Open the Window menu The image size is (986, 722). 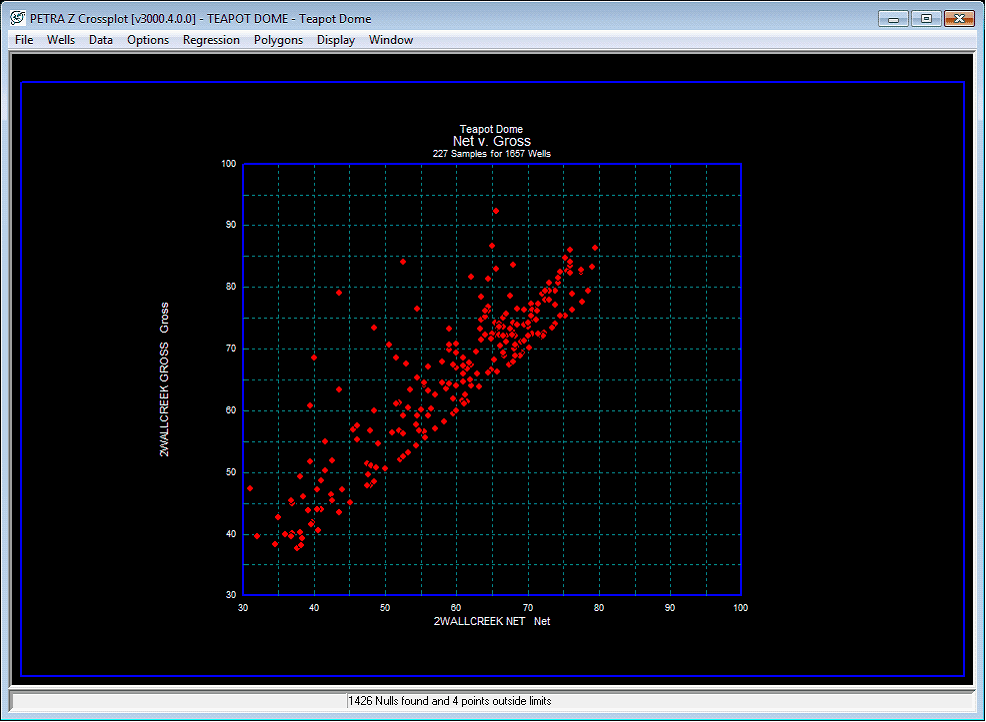pyautogui.click(x=390, y=39)
